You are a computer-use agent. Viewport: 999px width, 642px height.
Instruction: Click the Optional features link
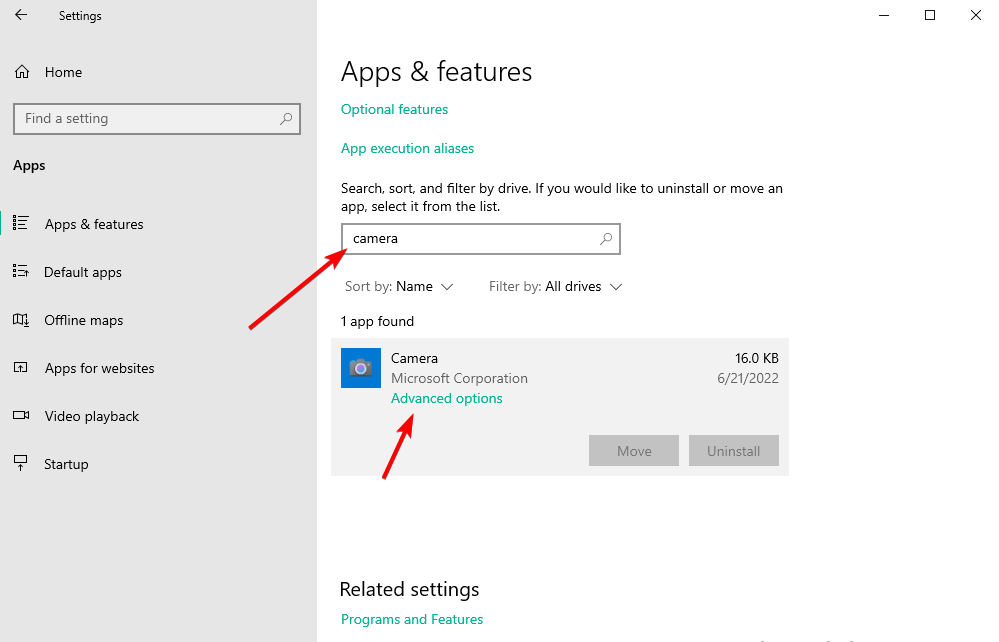tap(394, 110)
